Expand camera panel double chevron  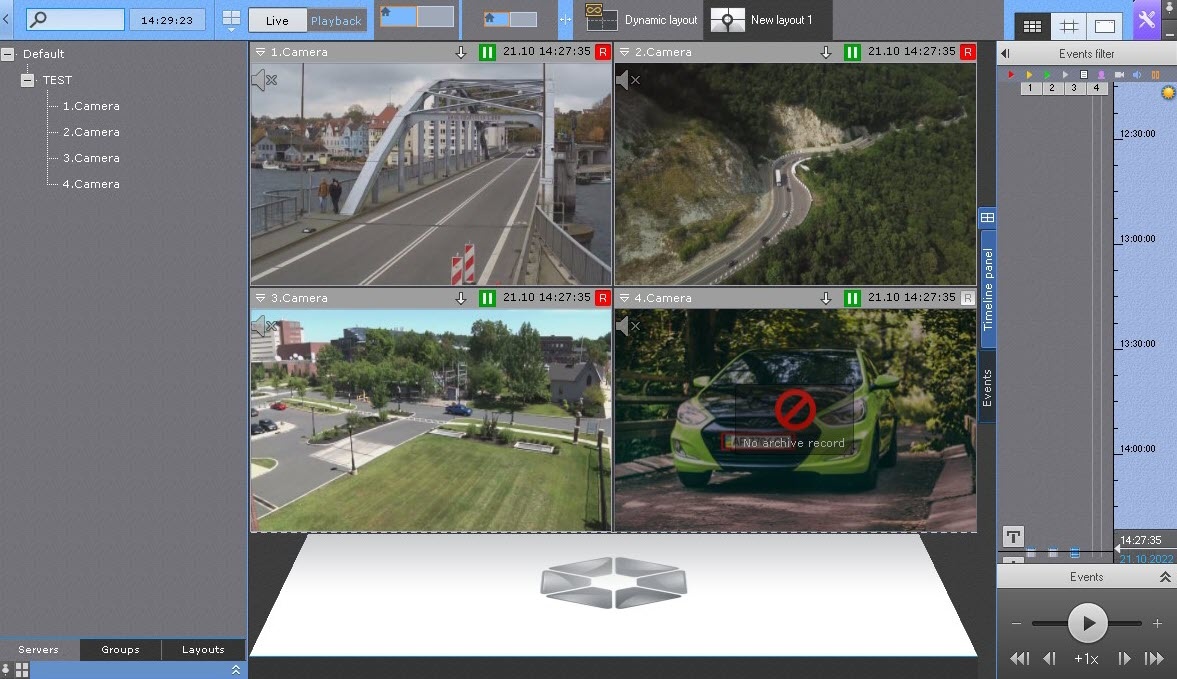pyautogui.click(x=236, y=669)
